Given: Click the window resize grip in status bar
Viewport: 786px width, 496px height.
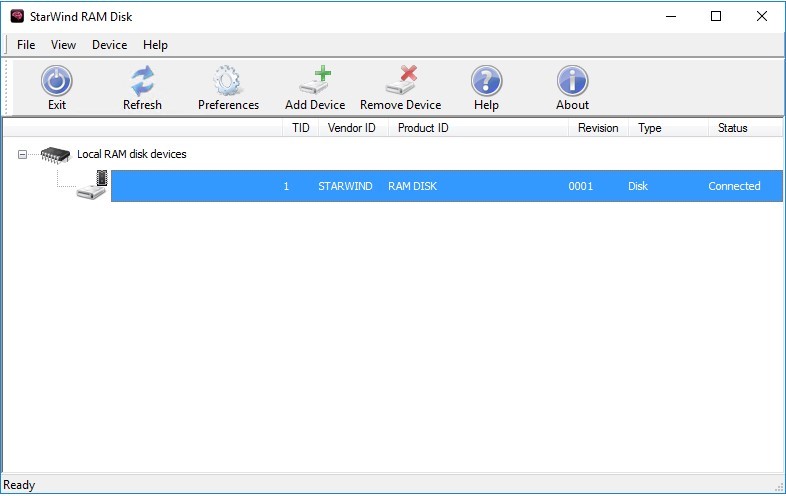Looking at the screenshot, I should [778, 486].
